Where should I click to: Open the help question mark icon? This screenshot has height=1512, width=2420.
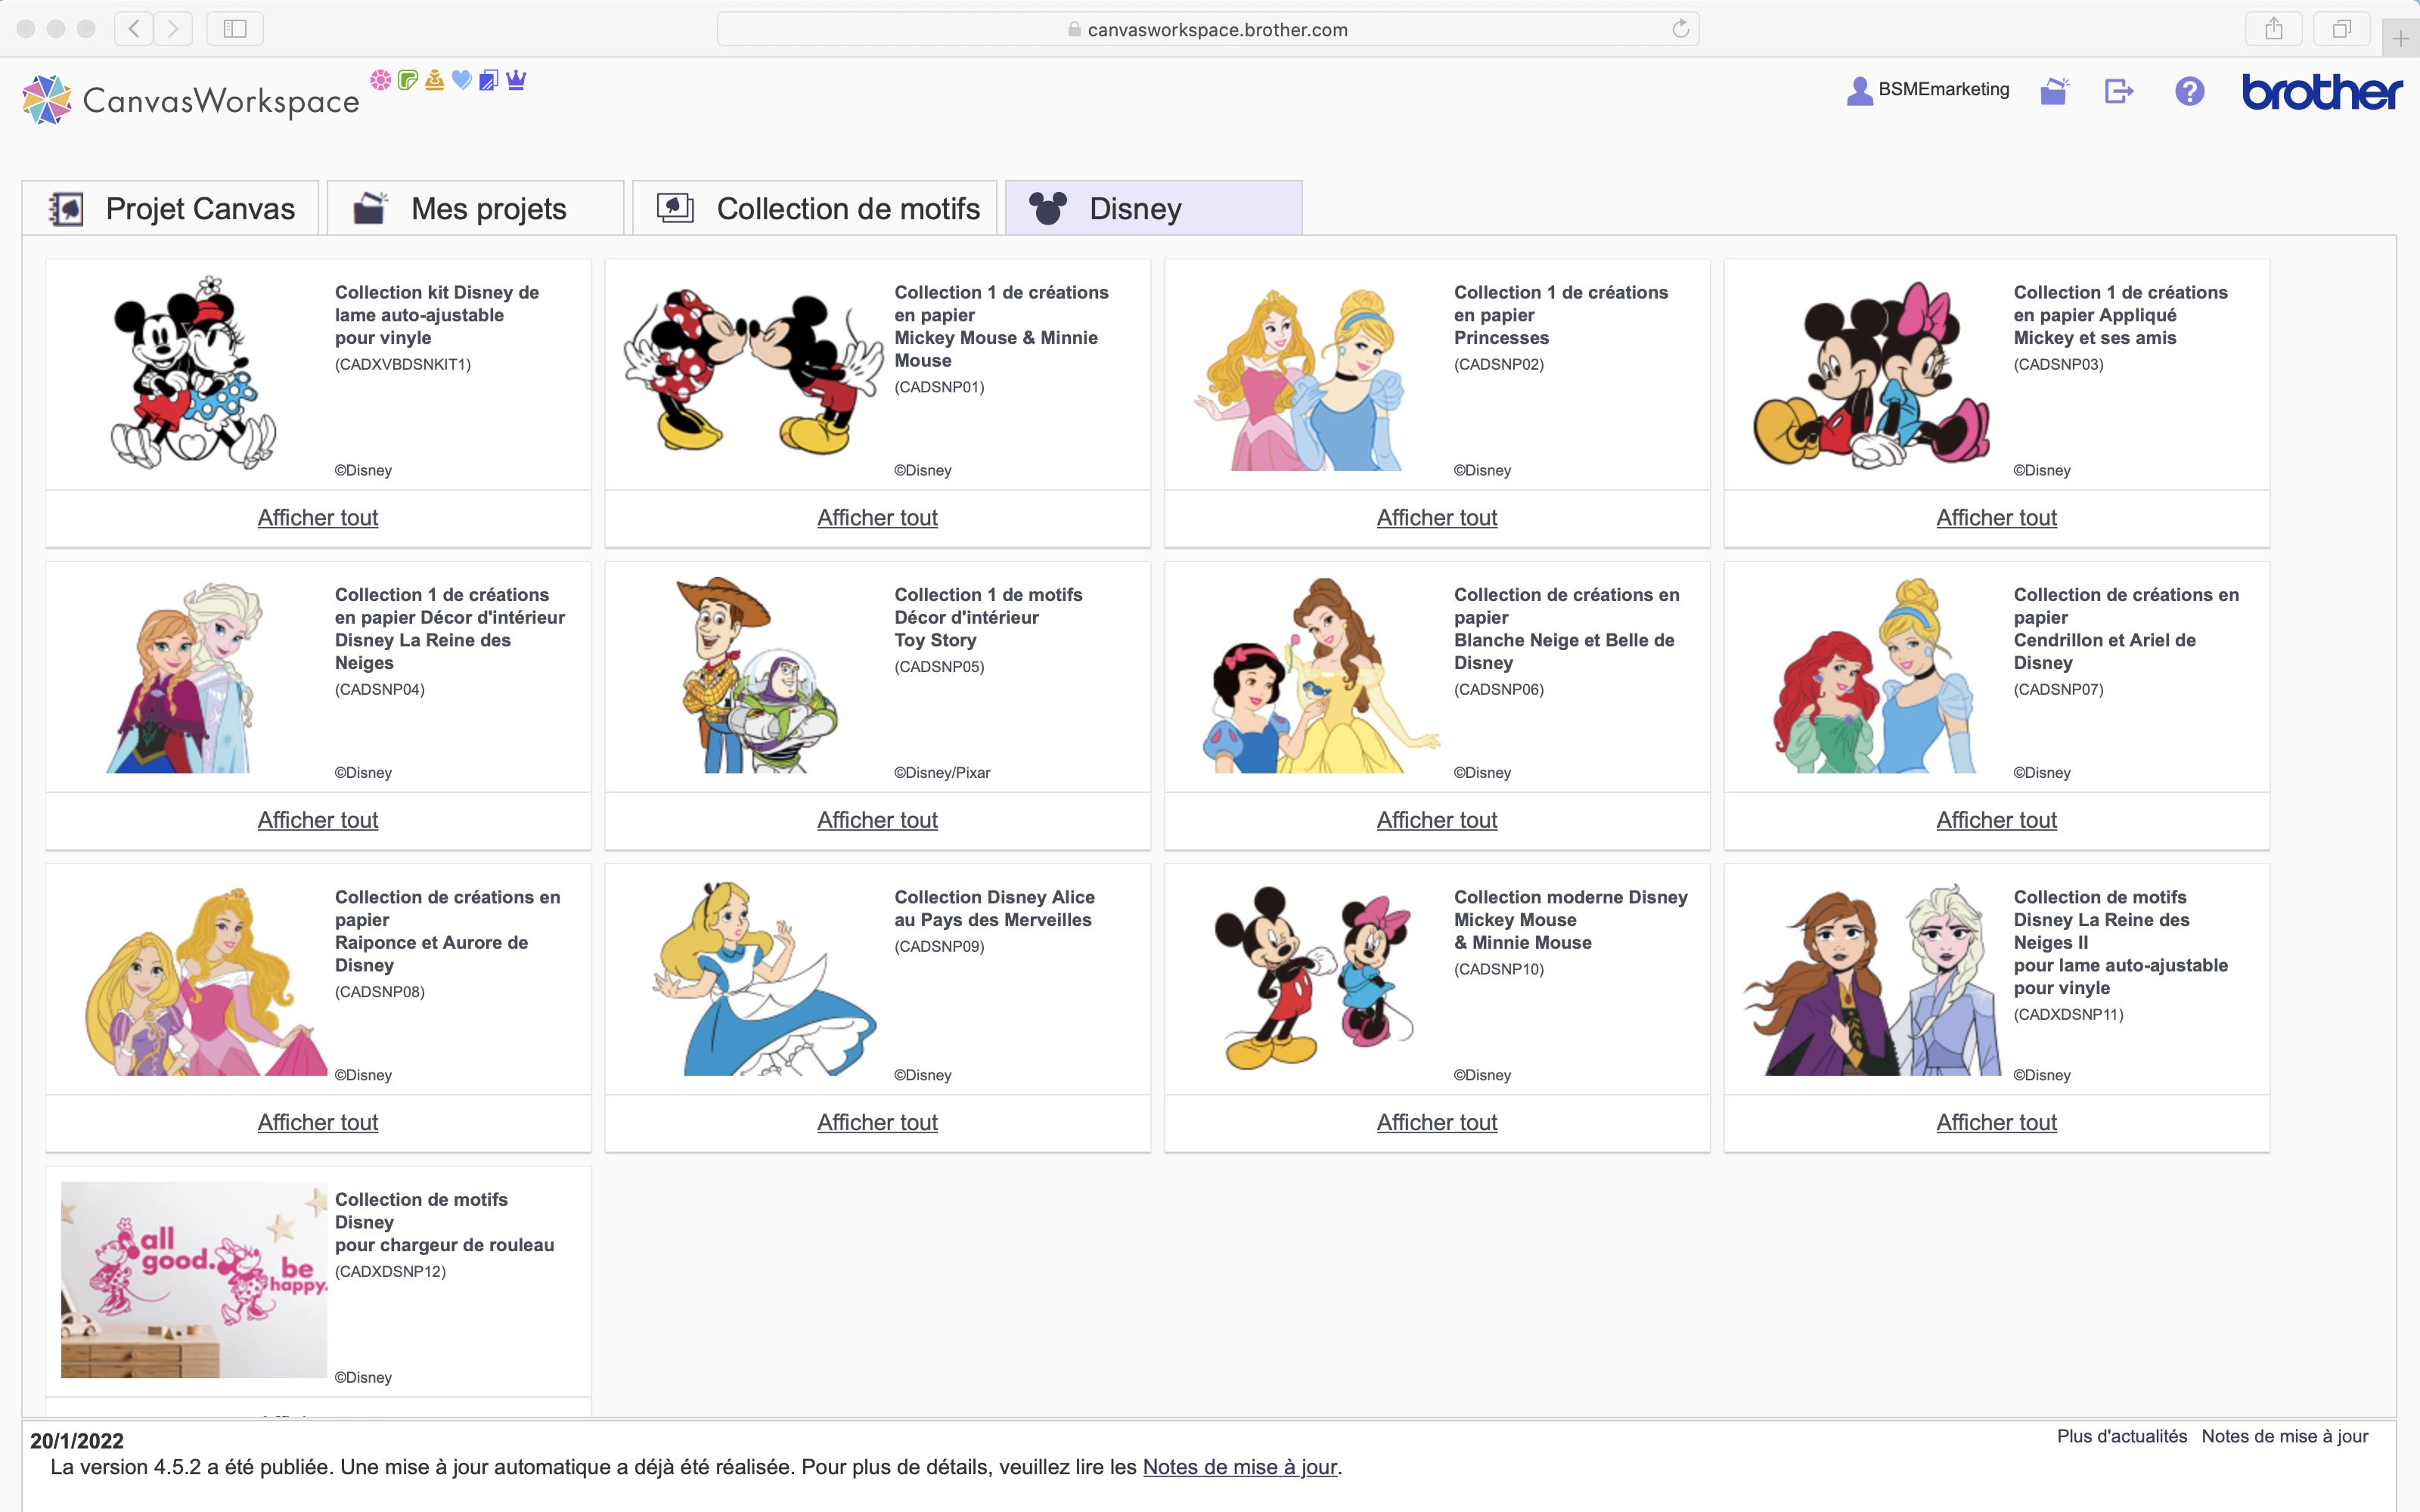[2189, 91]
